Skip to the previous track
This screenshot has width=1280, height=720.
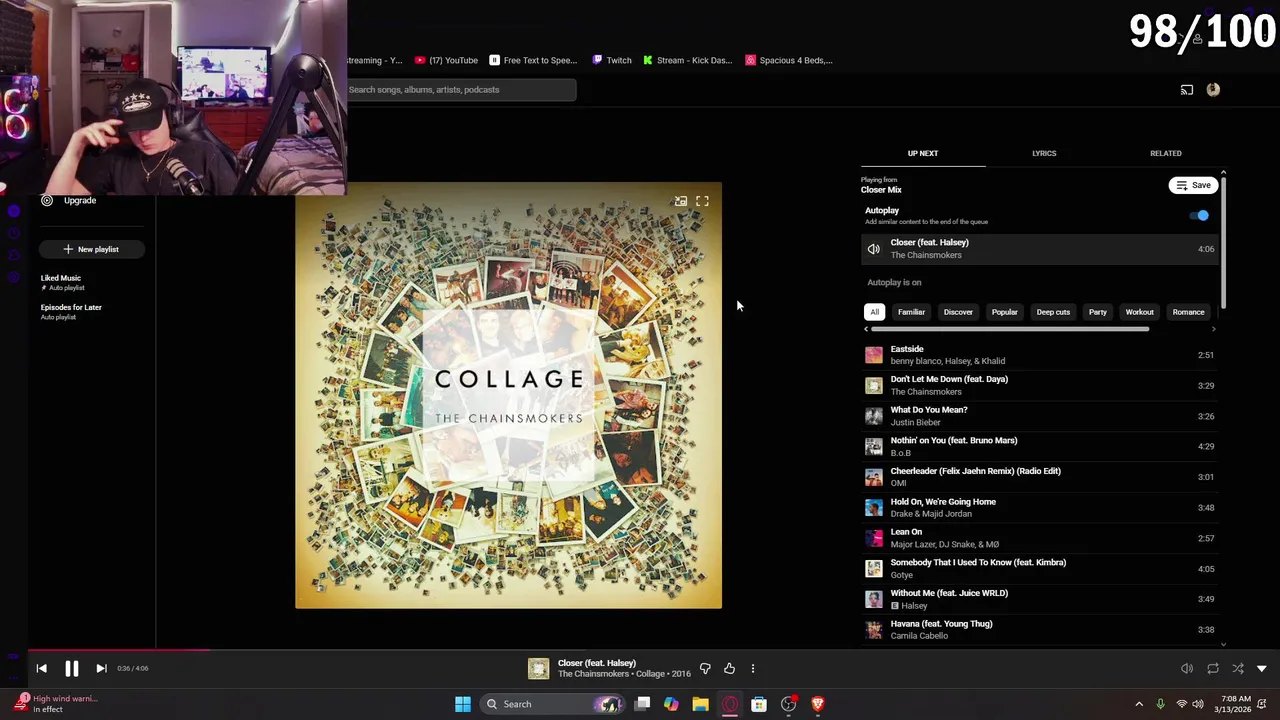click(41, 668)
